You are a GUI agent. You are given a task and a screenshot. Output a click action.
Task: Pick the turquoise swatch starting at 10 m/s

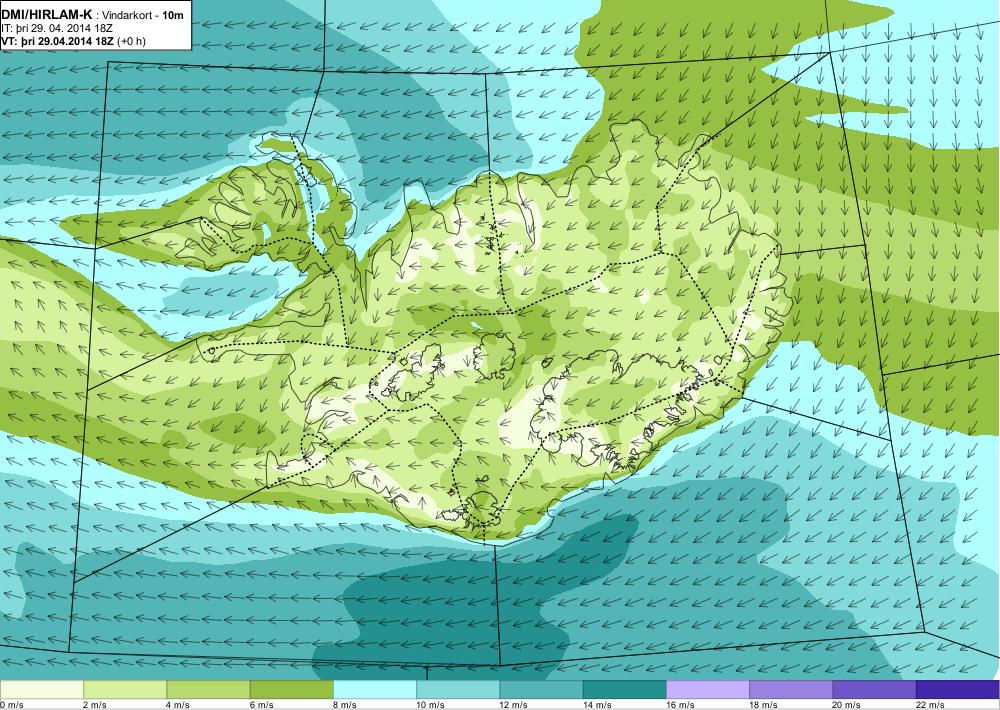tap(458, 690)
